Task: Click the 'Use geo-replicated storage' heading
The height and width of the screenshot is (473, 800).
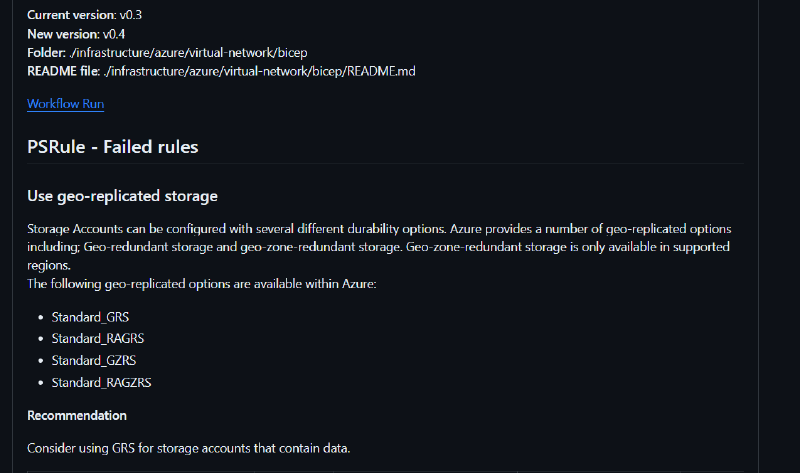Action: coord(122,196)
